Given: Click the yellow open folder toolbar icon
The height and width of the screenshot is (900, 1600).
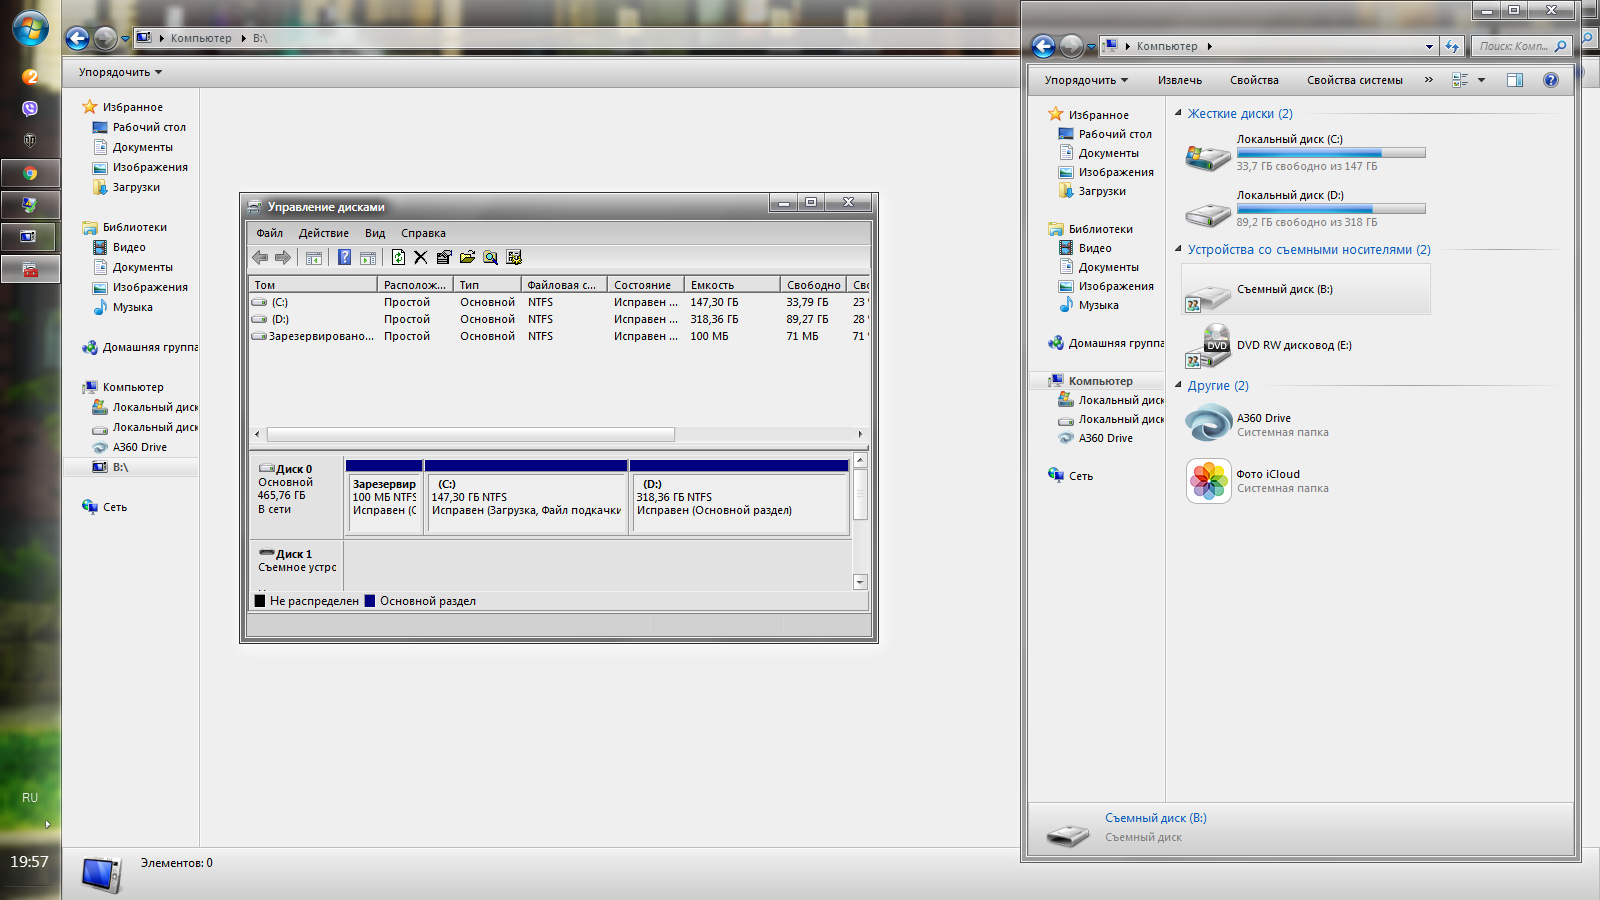Looking at the screenshot, I should click(467, 258).
